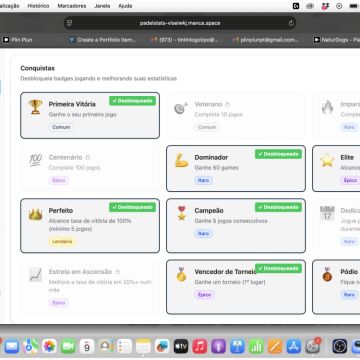The height and width of the screenshot is (360, 360).
Task: Click the Lendária tag on Perfeito card
Action: 62,241
